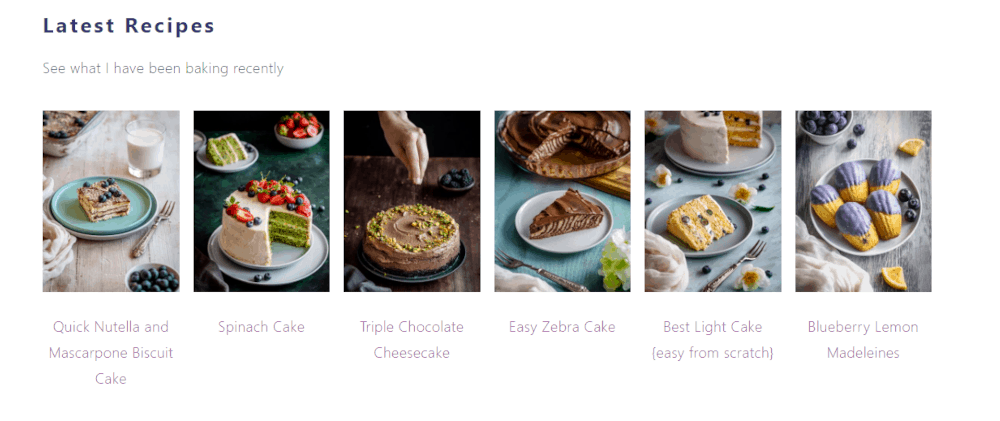This screenshot has height=421, width=1000.
Task: Select the Easy Zebra Cake picture
Action: pyautogui.click(x=562, y=201)
